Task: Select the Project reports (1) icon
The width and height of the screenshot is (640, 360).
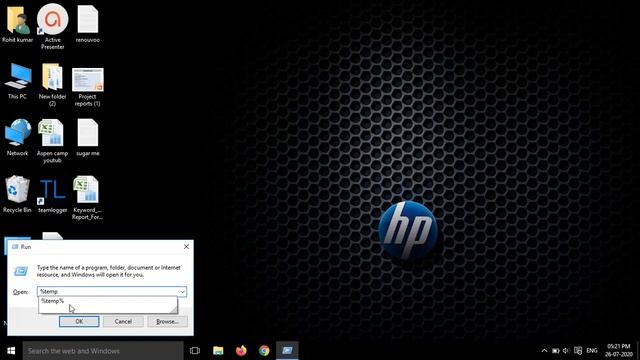Action: click(87, 79)
